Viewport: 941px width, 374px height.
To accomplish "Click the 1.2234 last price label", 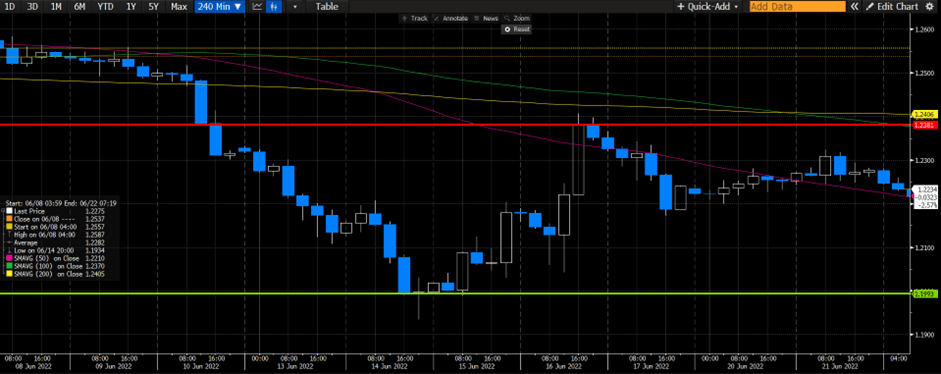I will (x=925, y=189).
